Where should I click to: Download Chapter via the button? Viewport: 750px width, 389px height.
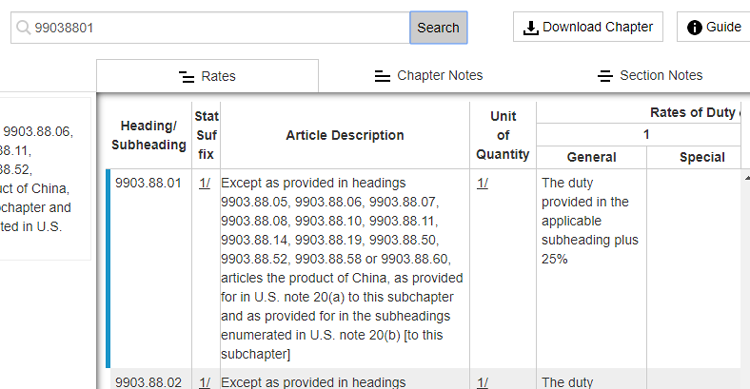pyautogui.click(x=588, y=27)
